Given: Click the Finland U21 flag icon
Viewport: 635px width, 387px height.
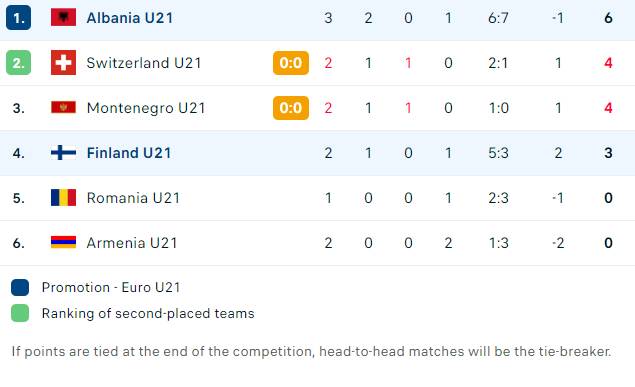Looking at the screenshot, I should coord(63,153).
